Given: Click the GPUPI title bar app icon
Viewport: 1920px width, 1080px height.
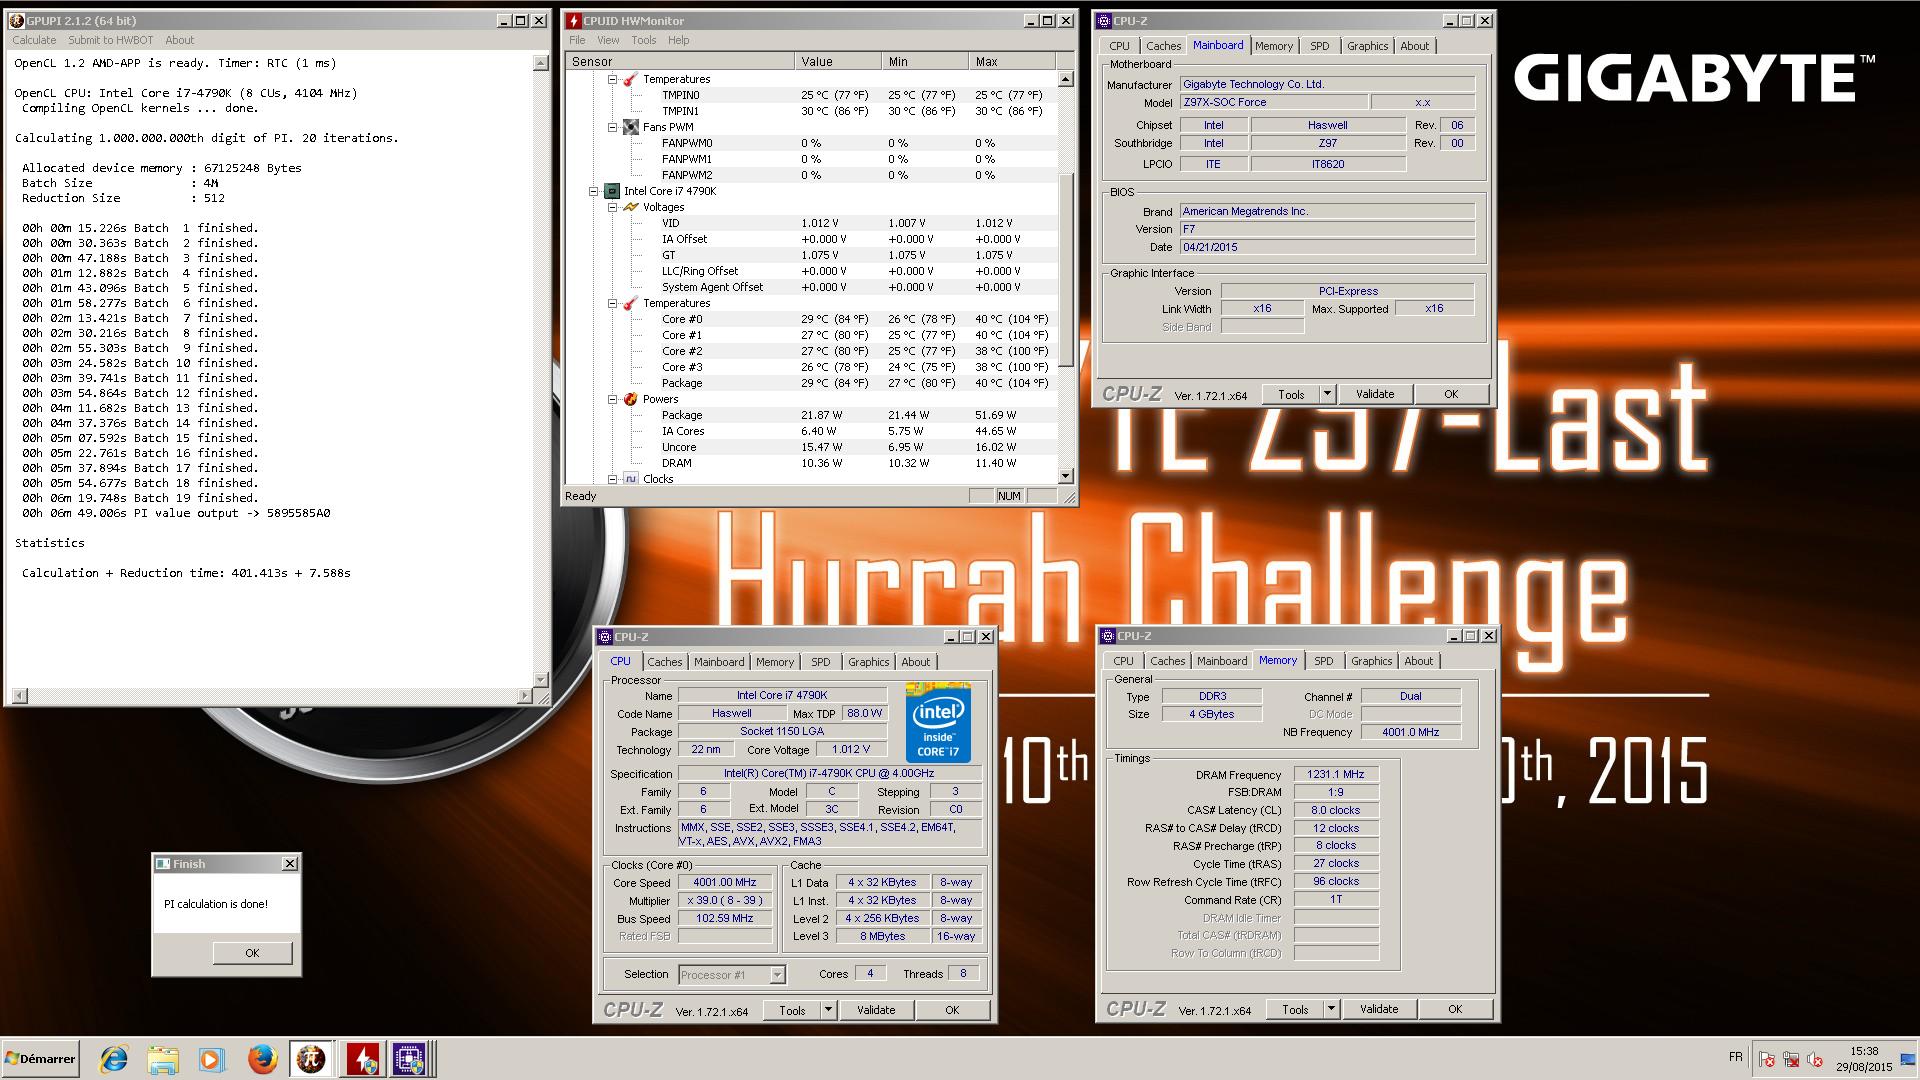Looking at the screenshot, I should pyautogui.click(x=16, y=21).
